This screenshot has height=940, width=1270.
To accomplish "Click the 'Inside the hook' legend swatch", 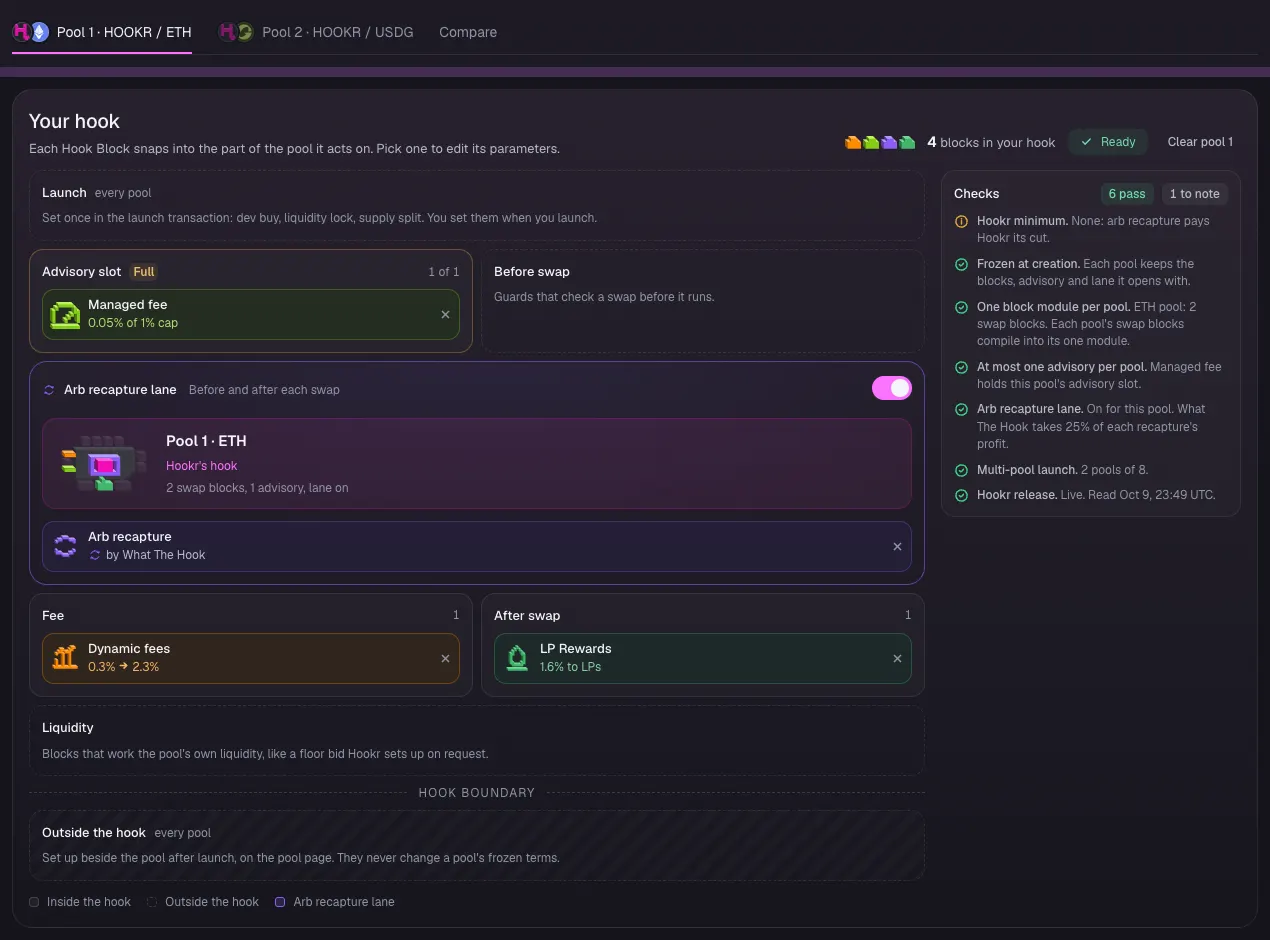I will tap(34, 902).
